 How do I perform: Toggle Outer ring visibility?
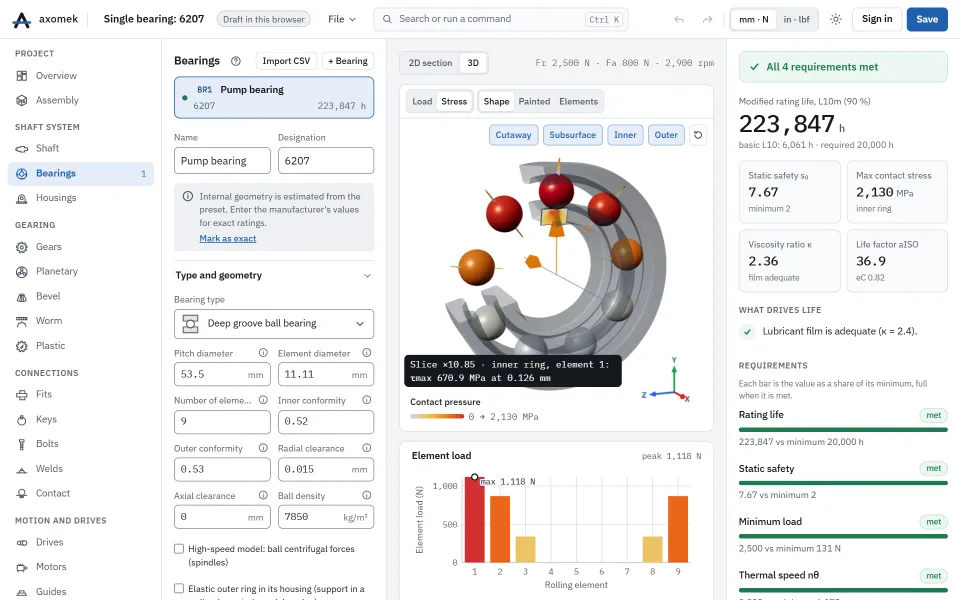tap(666, 135)
